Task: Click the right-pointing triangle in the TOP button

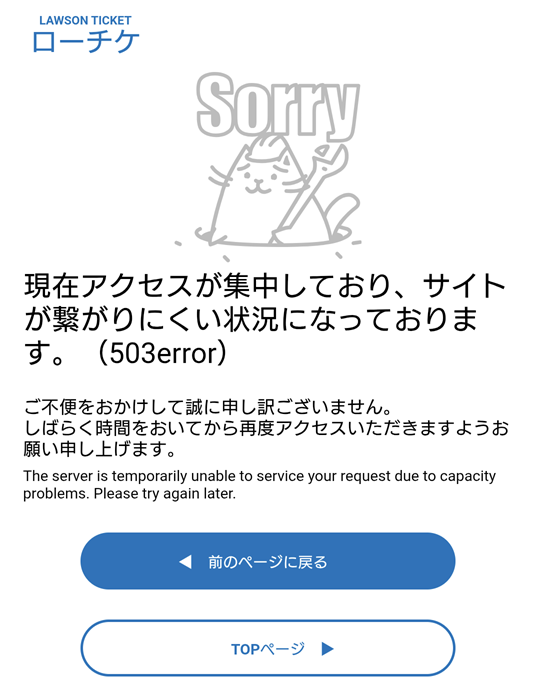Action: [x=327, y=649]
